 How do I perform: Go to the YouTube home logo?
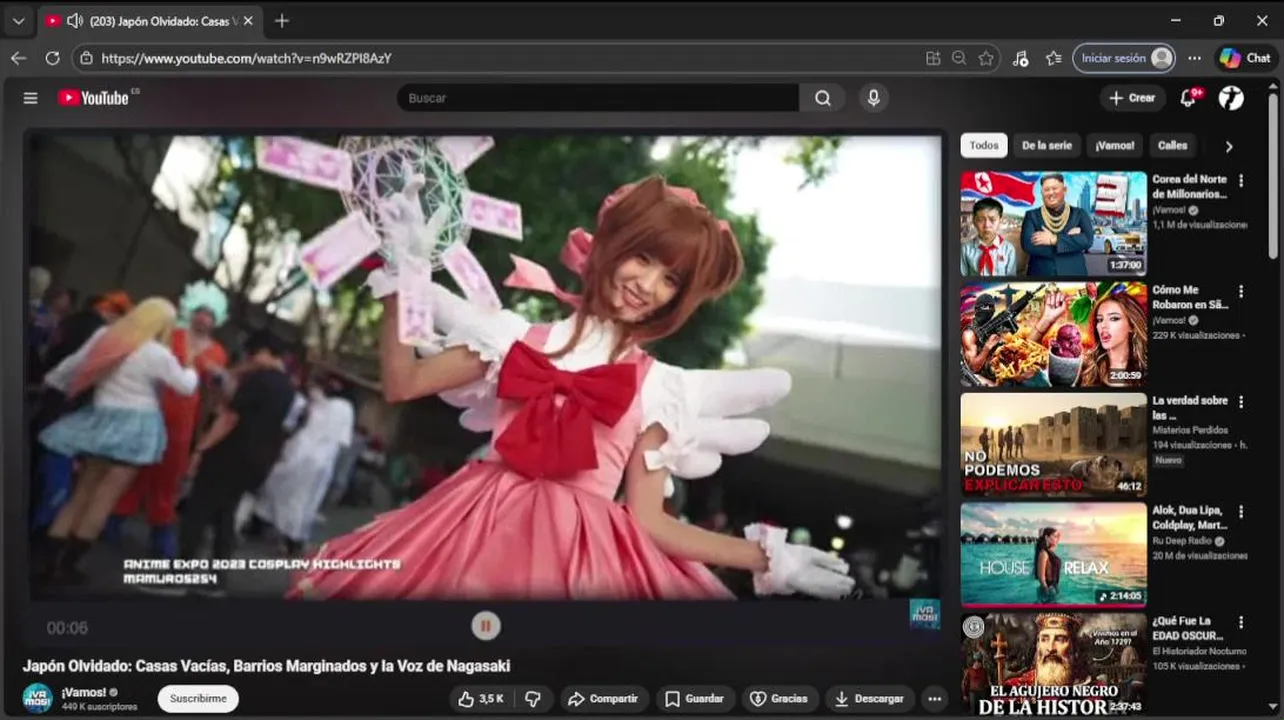coord(94,98)
